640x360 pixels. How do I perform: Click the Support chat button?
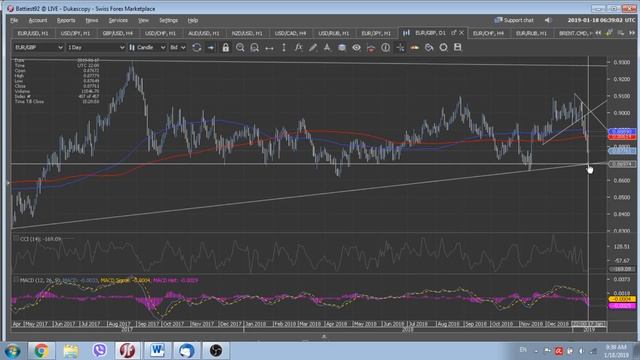coord(514,20)
